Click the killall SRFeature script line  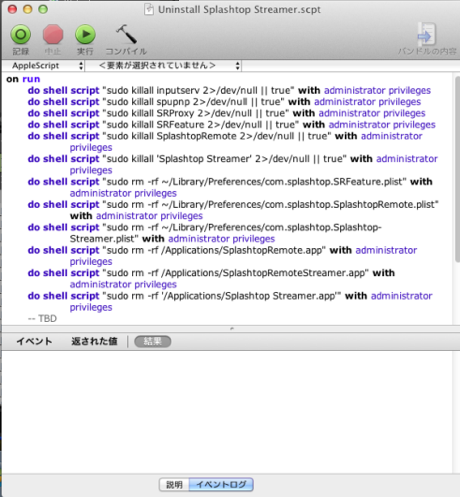click(231, 125)
